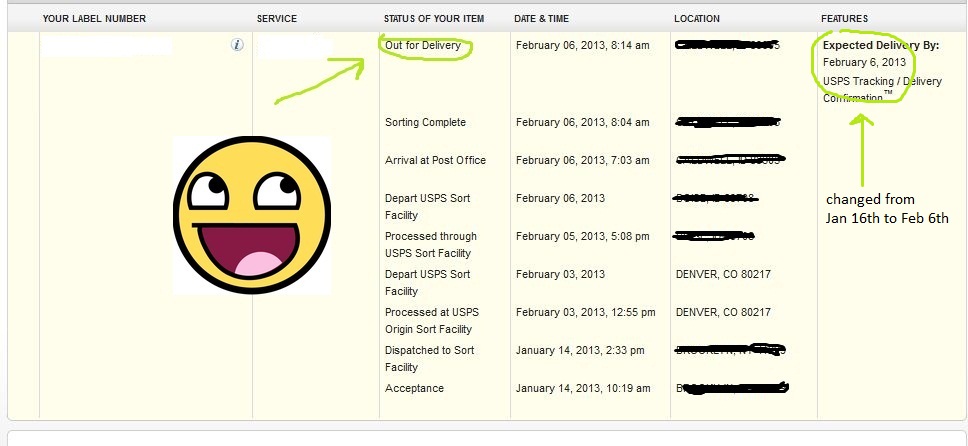
Task: Click the awesome smiley face image
Action: [251, 215]
